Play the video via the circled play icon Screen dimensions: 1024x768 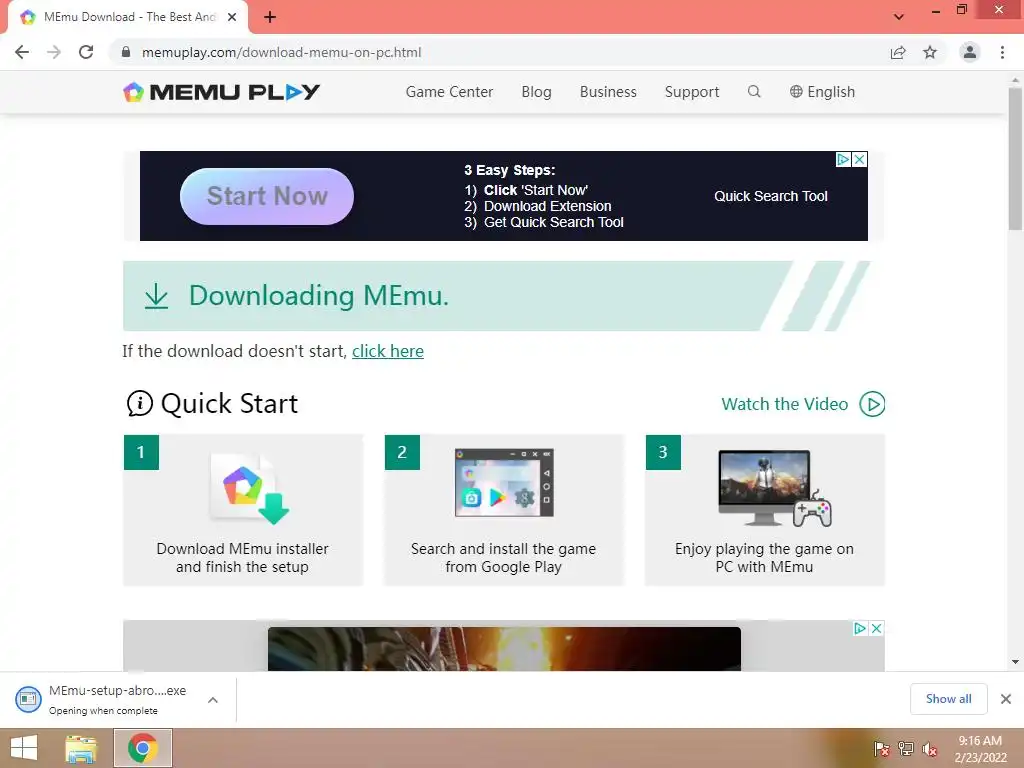(x=872, y=404)
